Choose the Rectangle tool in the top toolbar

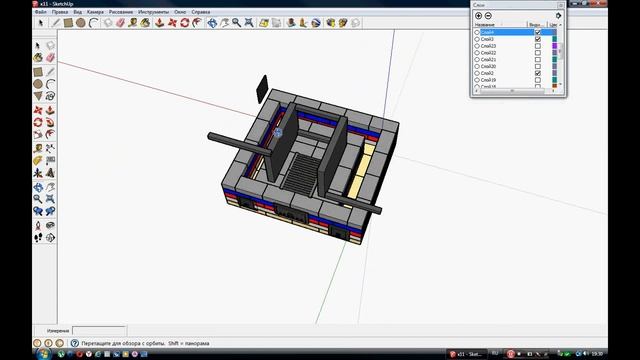(68, 23)
